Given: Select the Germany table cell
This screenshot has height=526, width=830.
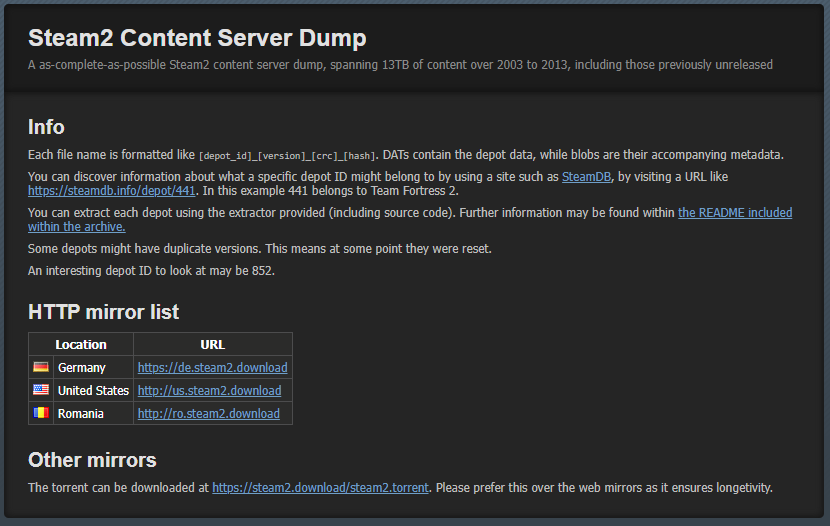Looking at the screenshot, I should (93, 367).
